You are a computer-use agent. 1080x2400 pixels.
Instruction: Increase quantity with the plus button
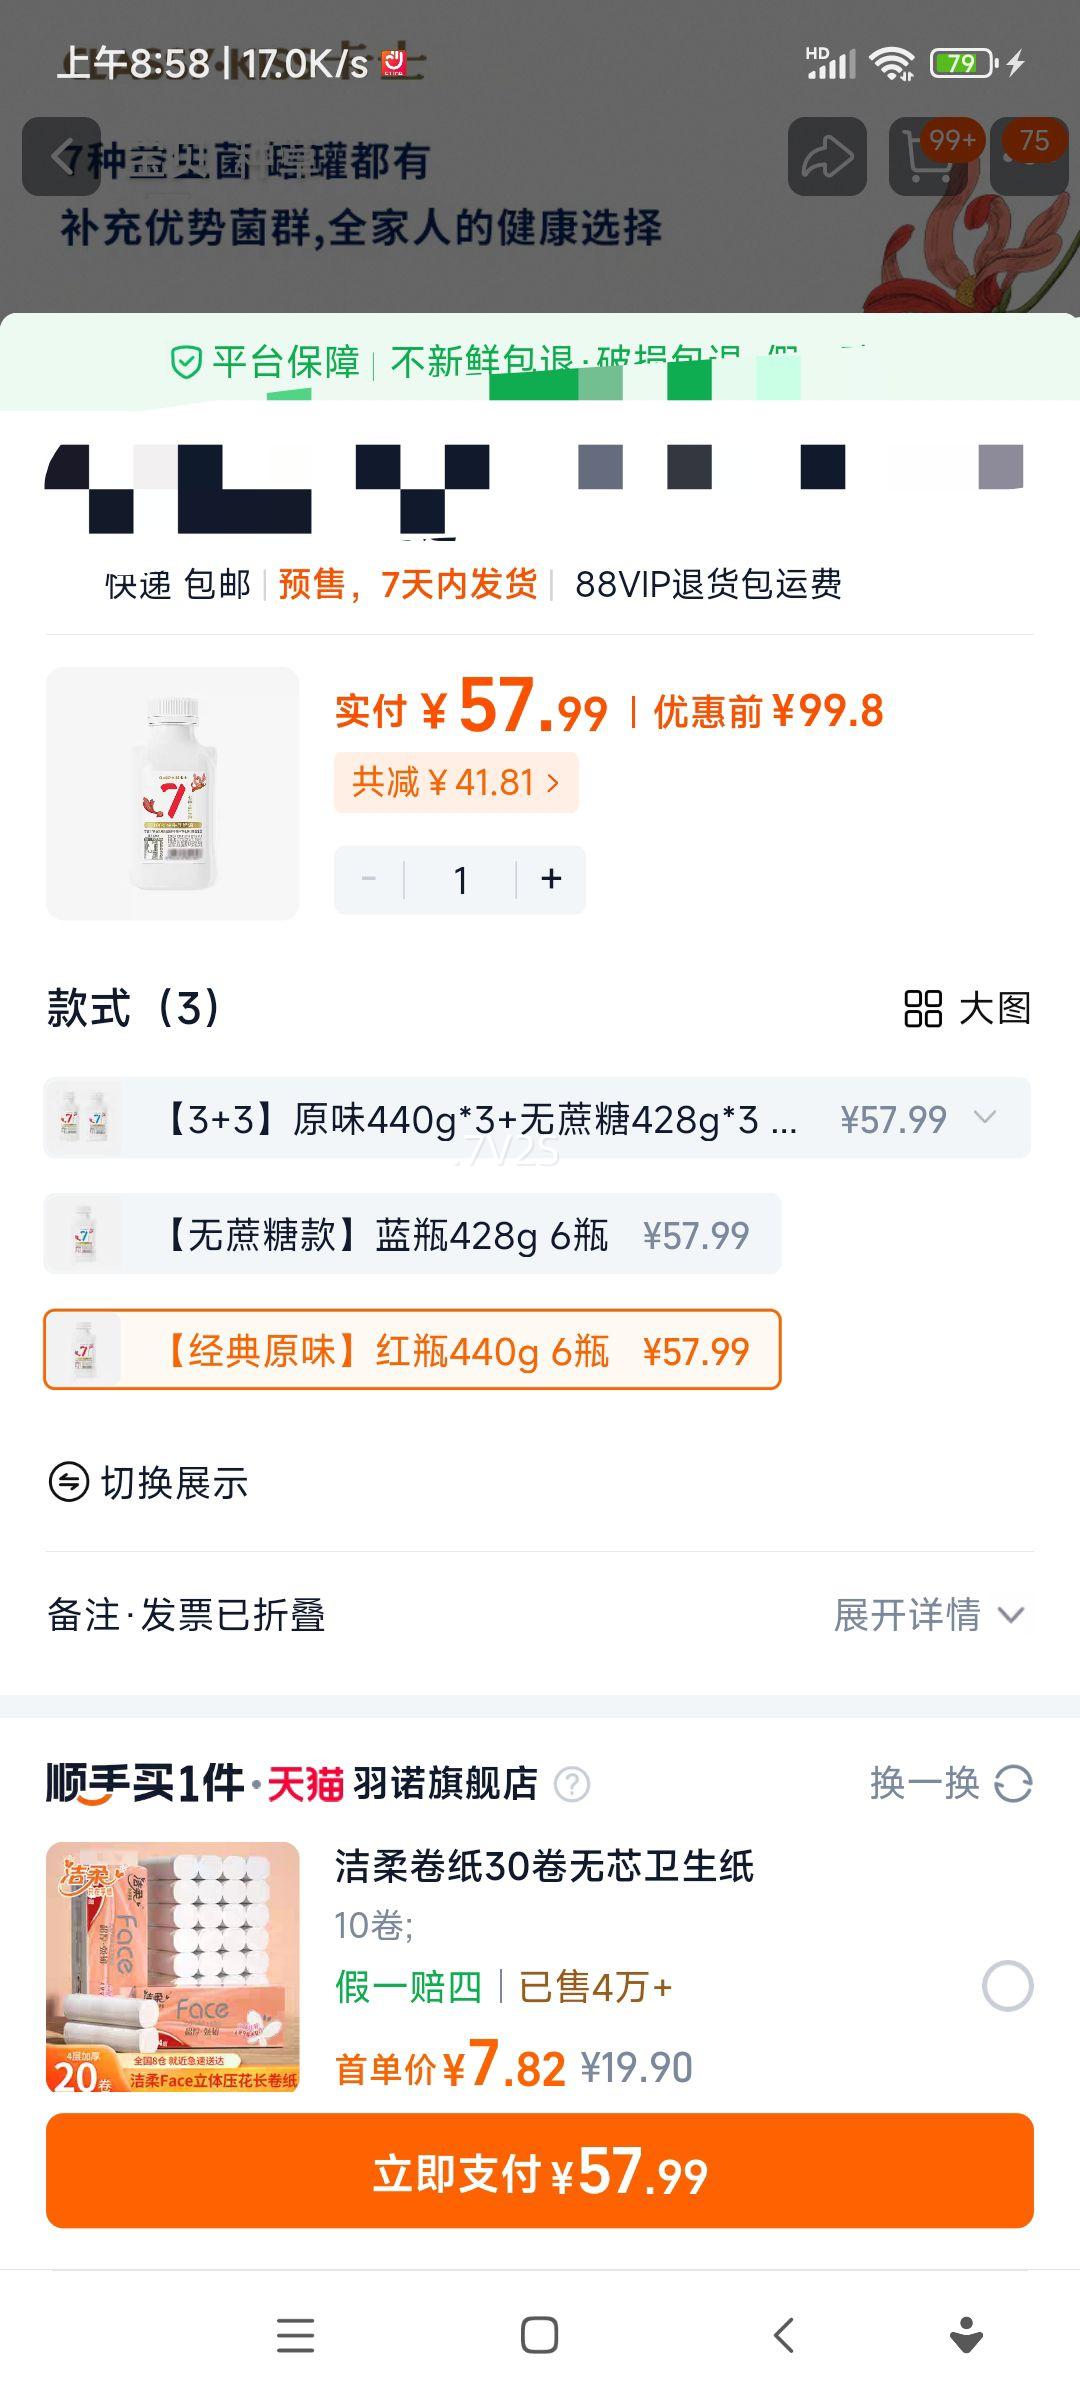coord(551,879)
